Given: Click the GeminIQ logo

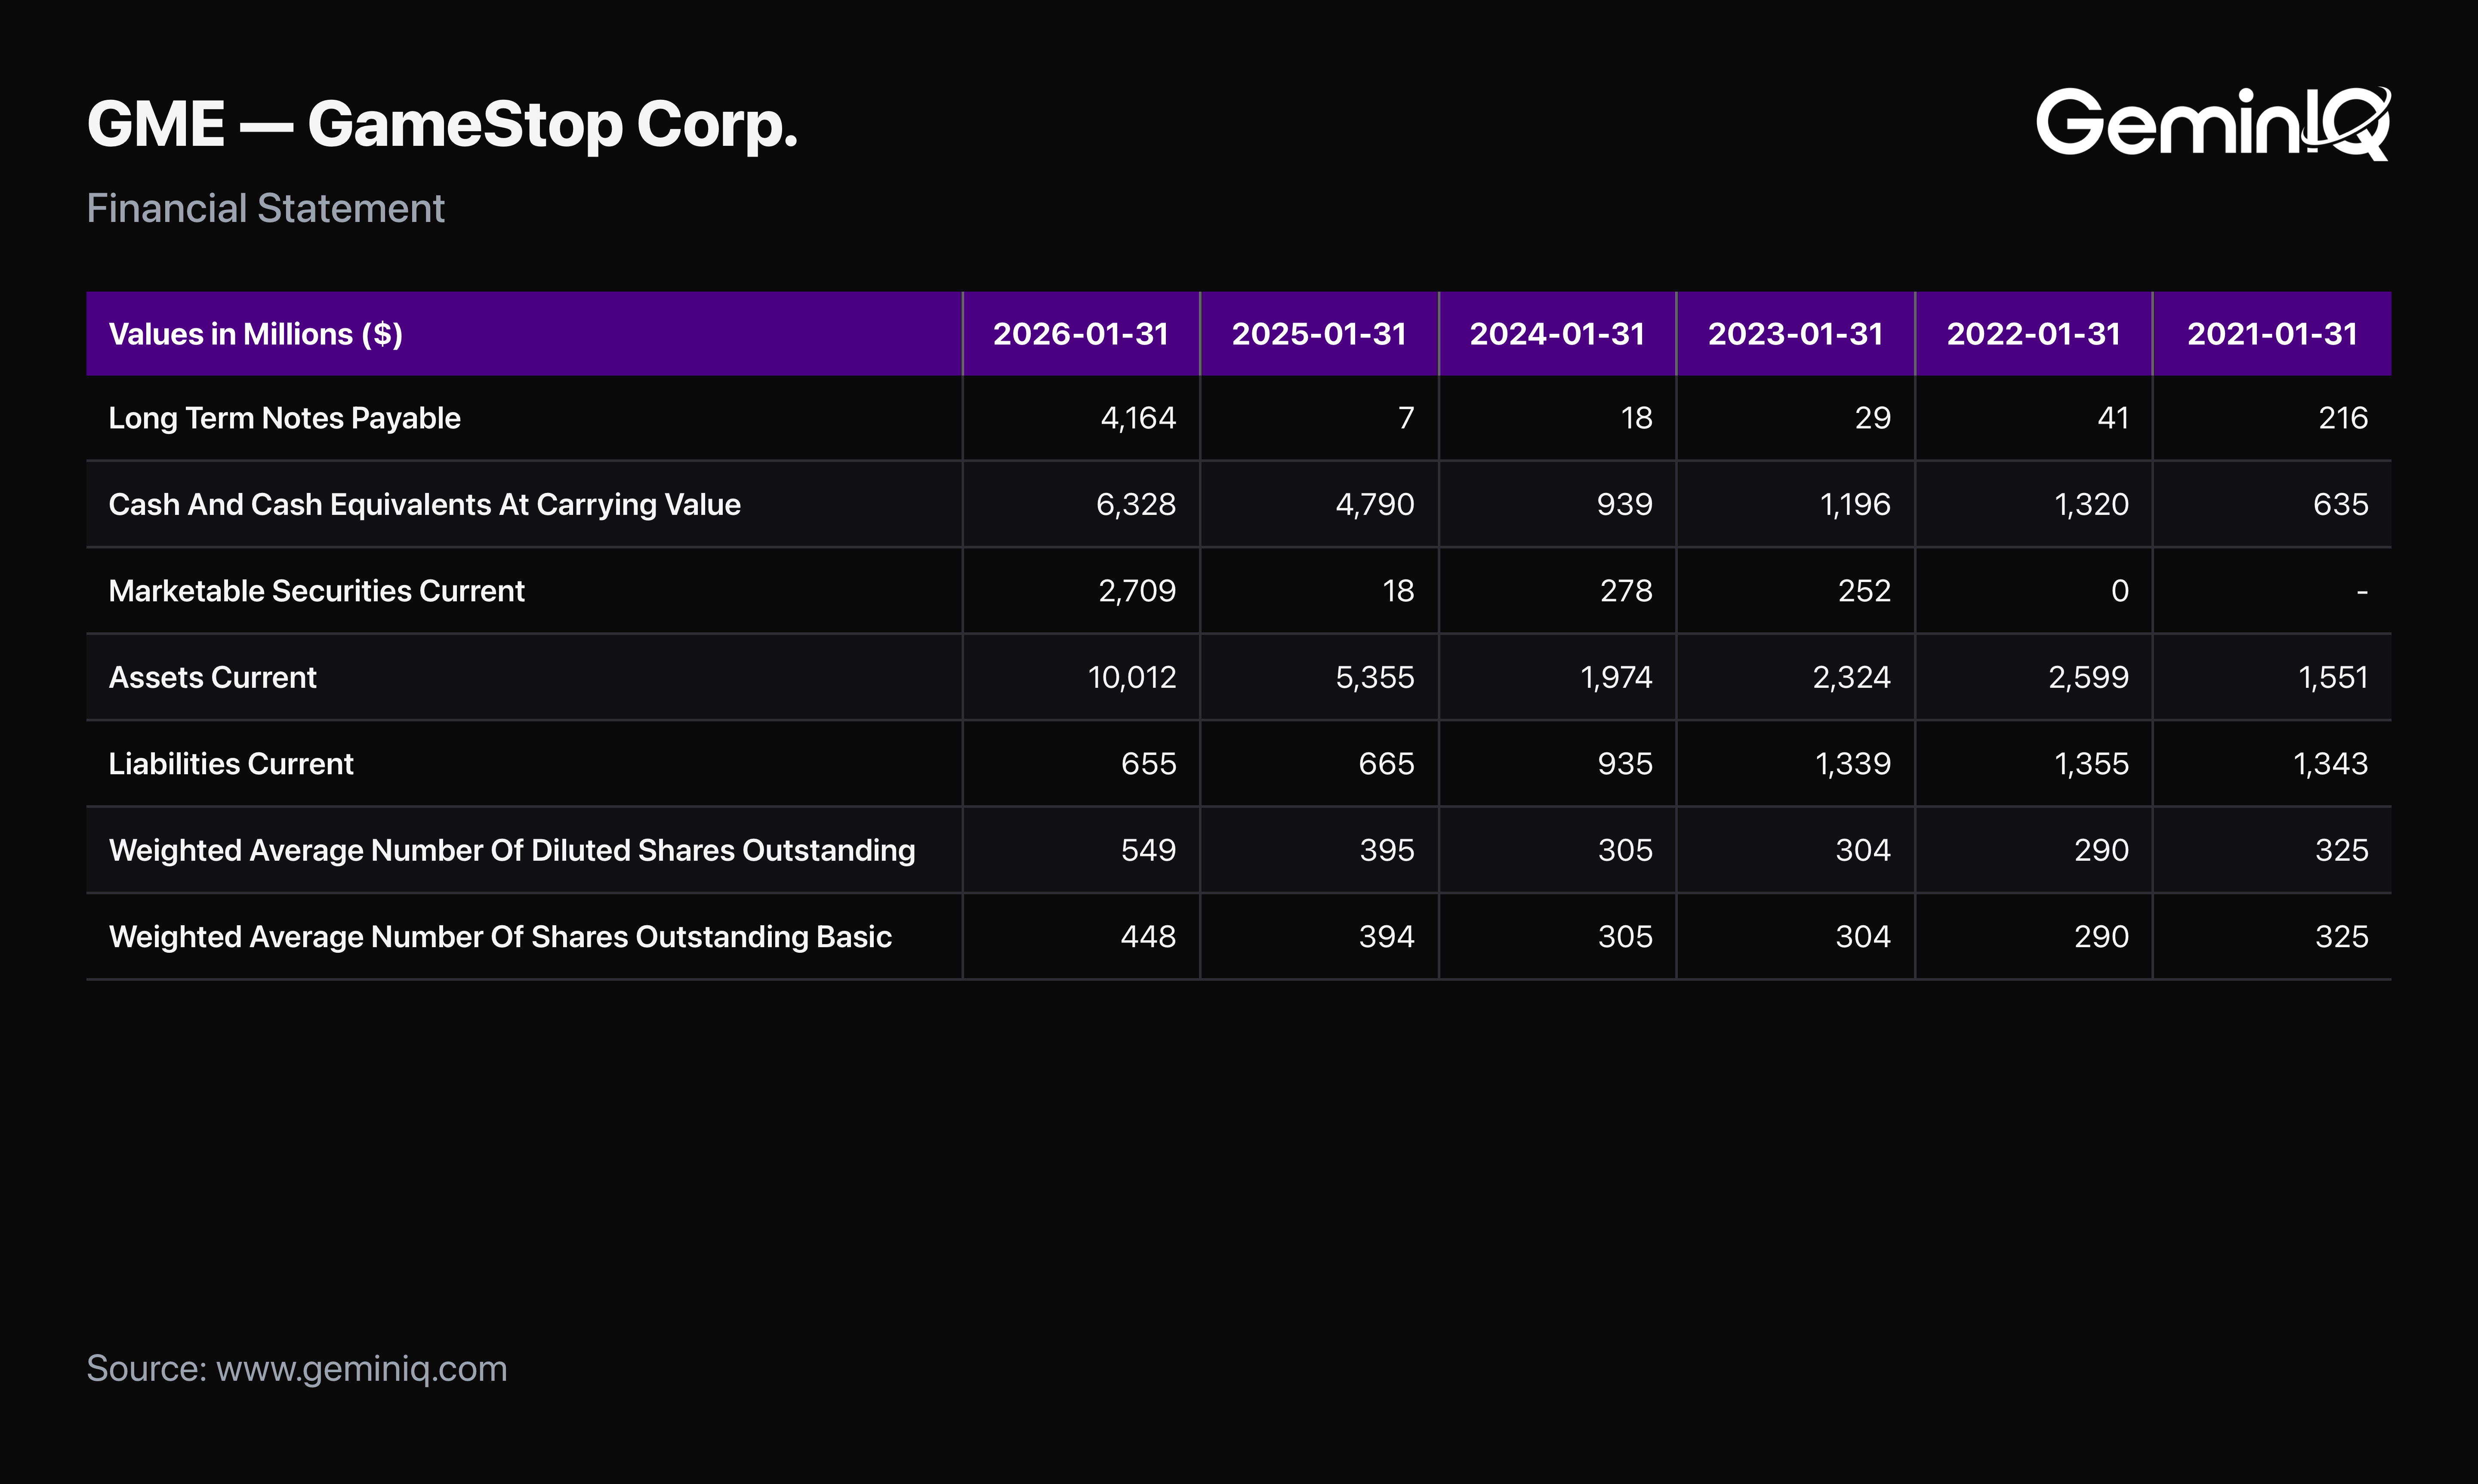Looking at the screenshot, I should [x=2213, y=123].
